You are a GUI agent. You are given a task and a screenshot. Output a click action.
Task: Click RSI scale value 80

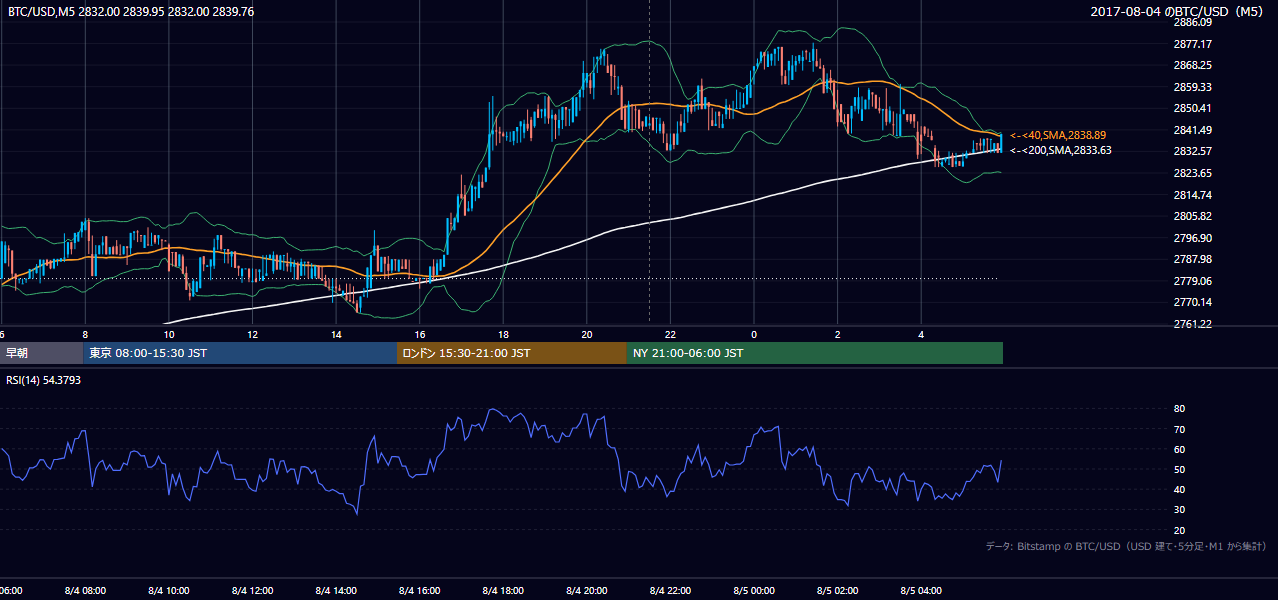(x=1179, y=409)
